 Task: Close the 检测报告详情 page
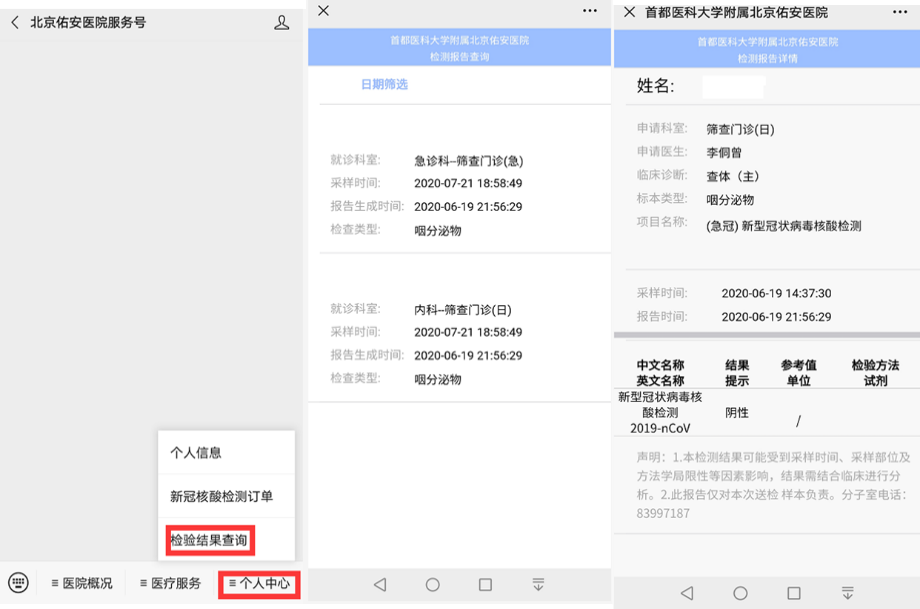[x=630, y=12]
